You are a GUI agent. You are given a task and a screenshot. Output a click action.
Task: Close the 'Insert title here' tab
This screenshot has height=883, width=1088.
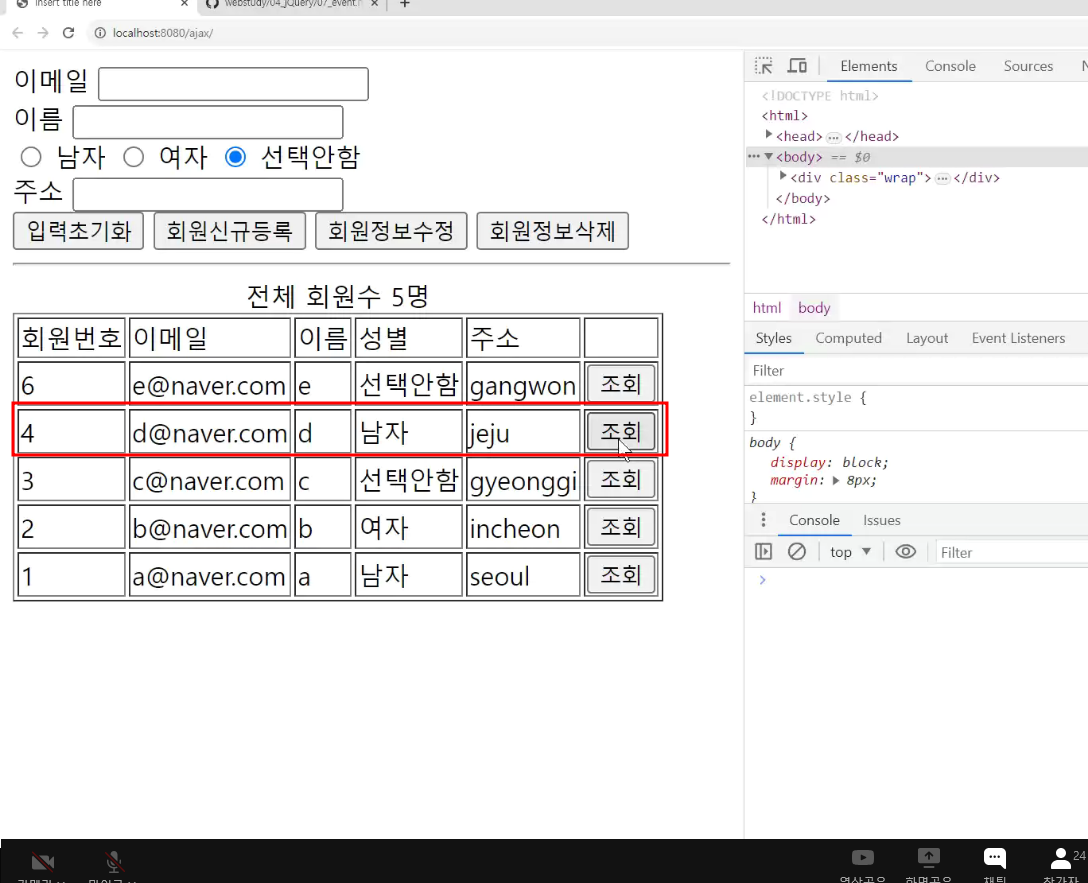(x=184, y=4)
